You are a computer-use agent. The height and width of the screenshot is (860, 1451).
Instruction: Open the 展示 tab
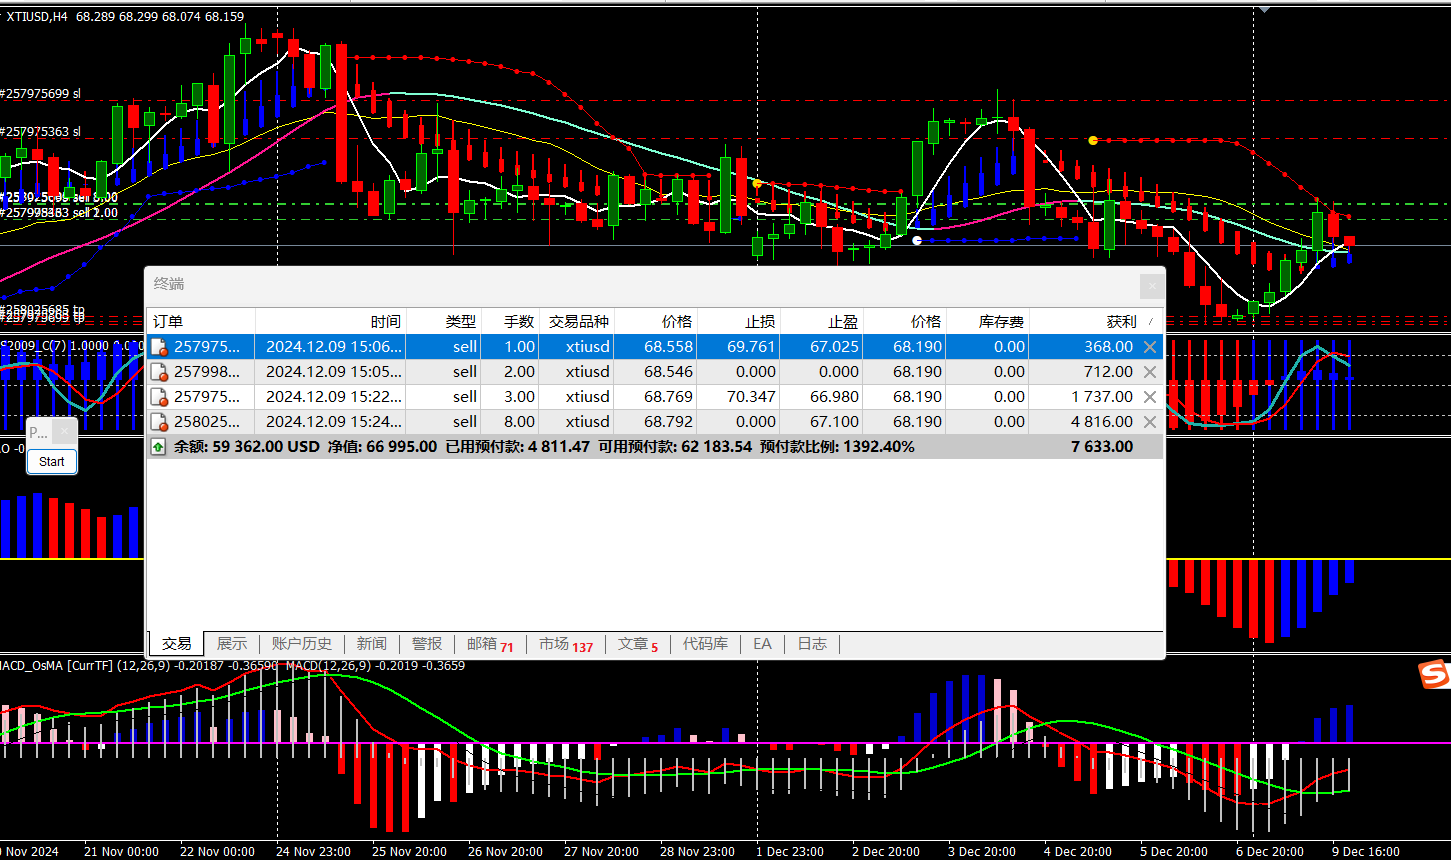click(x=232, y=644)
